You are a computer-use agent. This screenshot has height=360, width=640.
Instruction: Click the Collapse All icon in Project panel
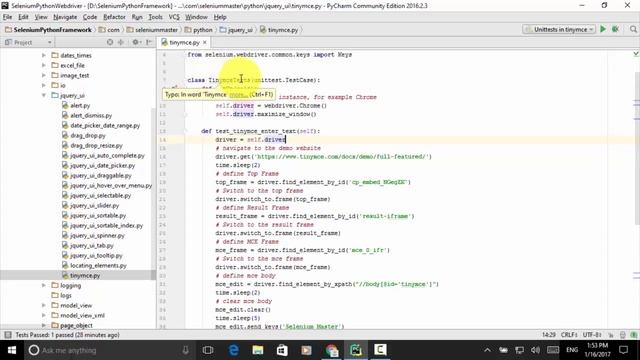pyautogui.click(x=121, y=42)
